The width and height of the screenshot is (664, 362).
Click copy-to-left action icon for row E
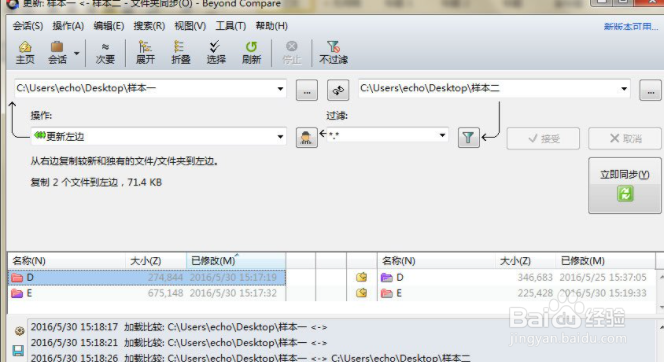362,293
